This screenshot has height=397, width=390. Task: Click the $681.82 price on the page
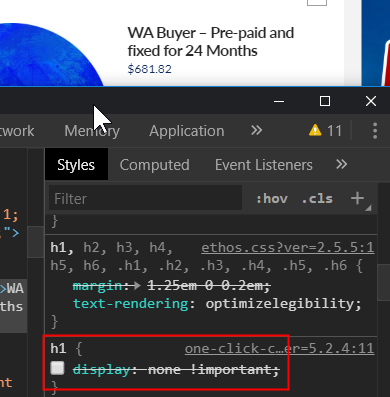point(150,69)
